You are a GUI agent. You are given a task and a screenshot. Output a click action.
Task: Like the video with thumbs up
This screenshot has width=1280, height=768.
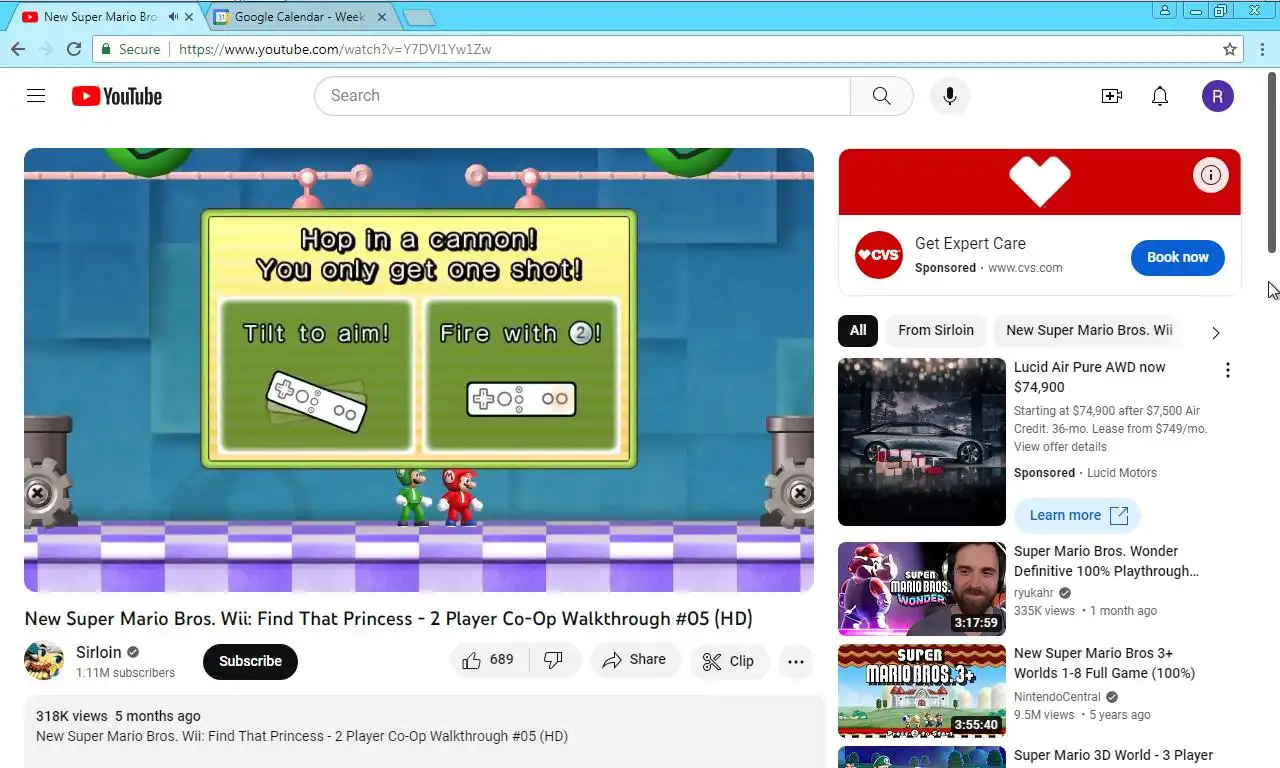488,660
